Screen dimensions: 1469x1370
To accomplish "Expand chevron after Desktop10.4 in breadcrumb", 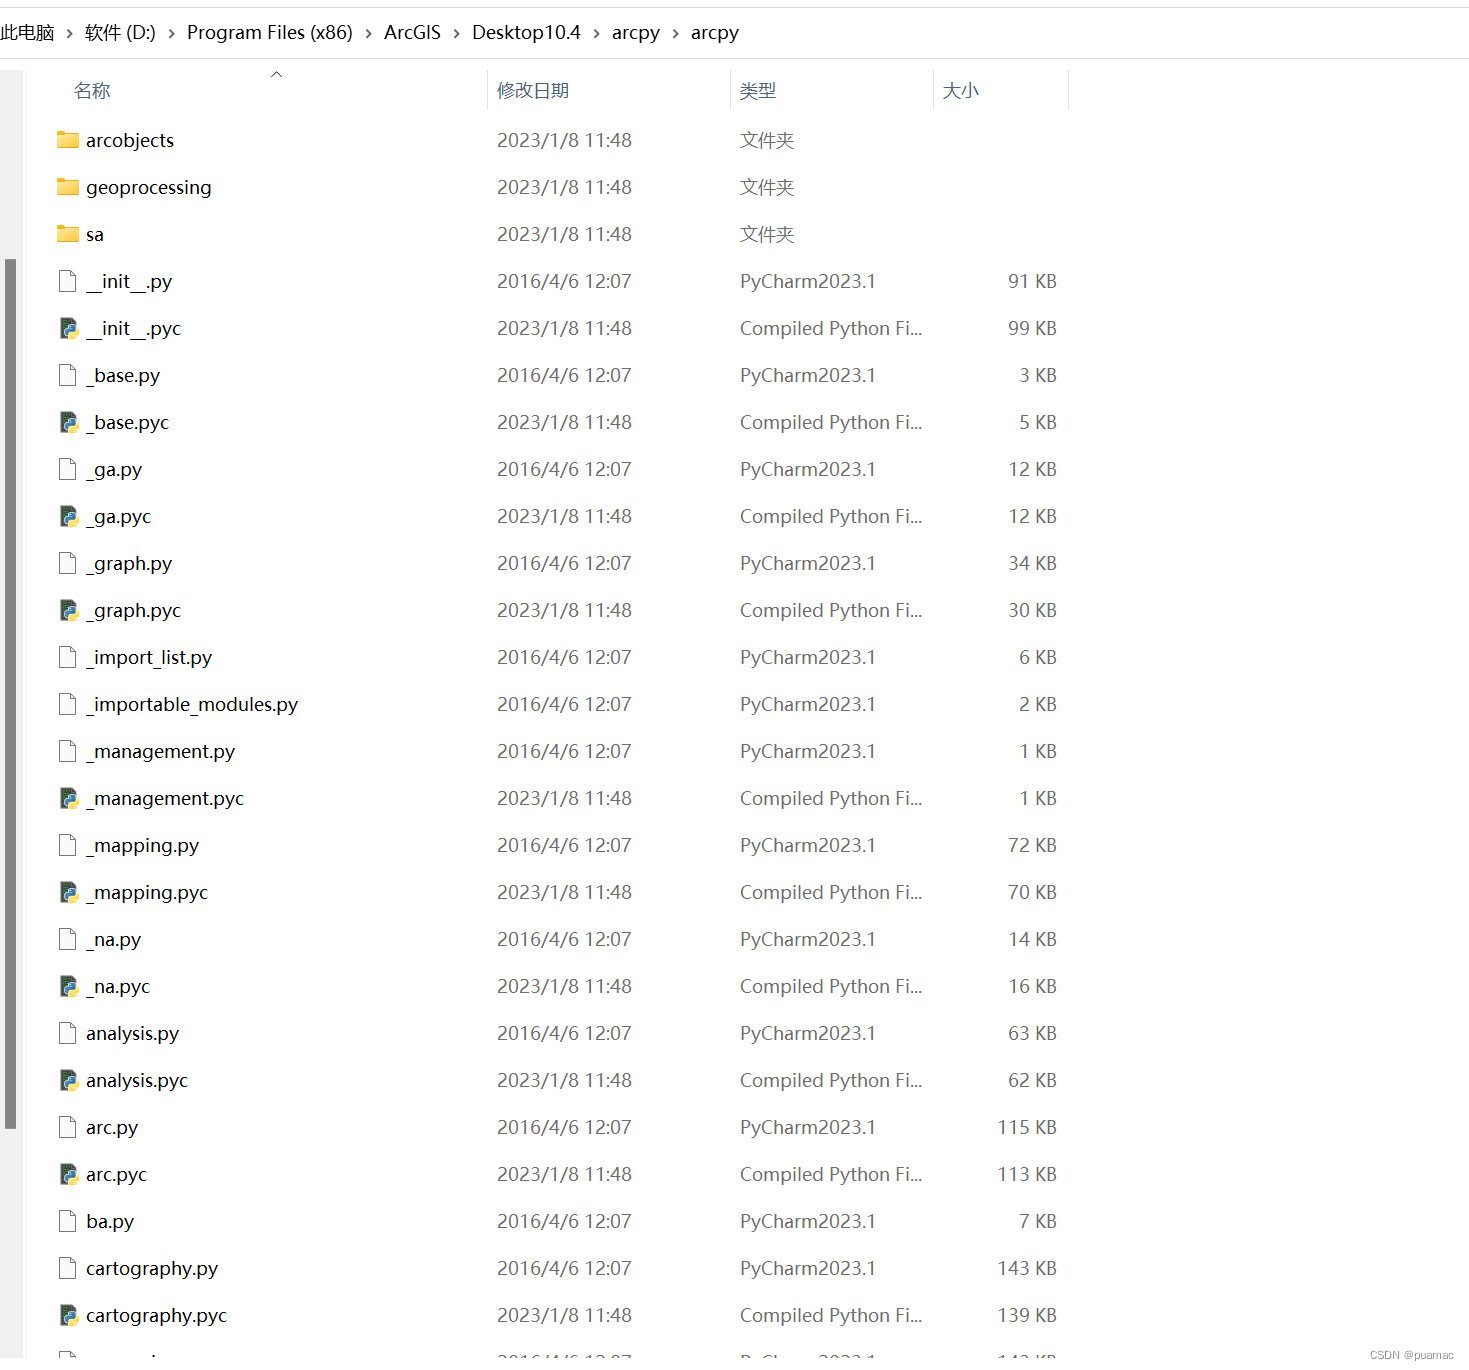I will (x=596, y=33).
